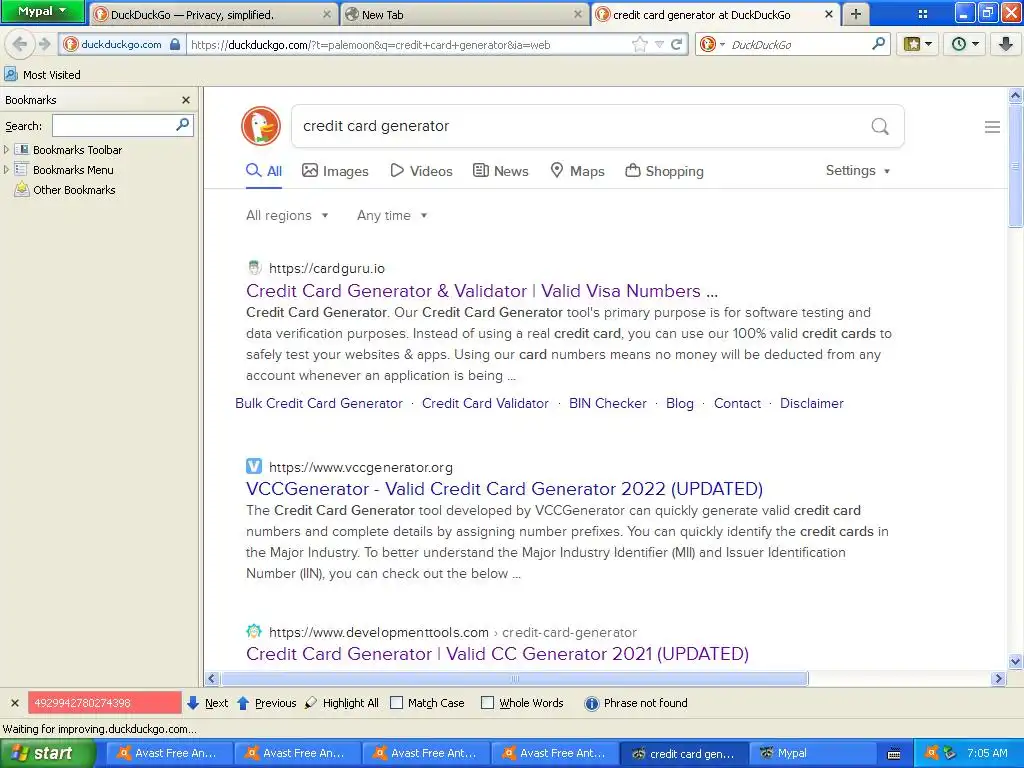Click the Previous find arrow
Viewport: 1024px width, 768px height.
(266, 703)
